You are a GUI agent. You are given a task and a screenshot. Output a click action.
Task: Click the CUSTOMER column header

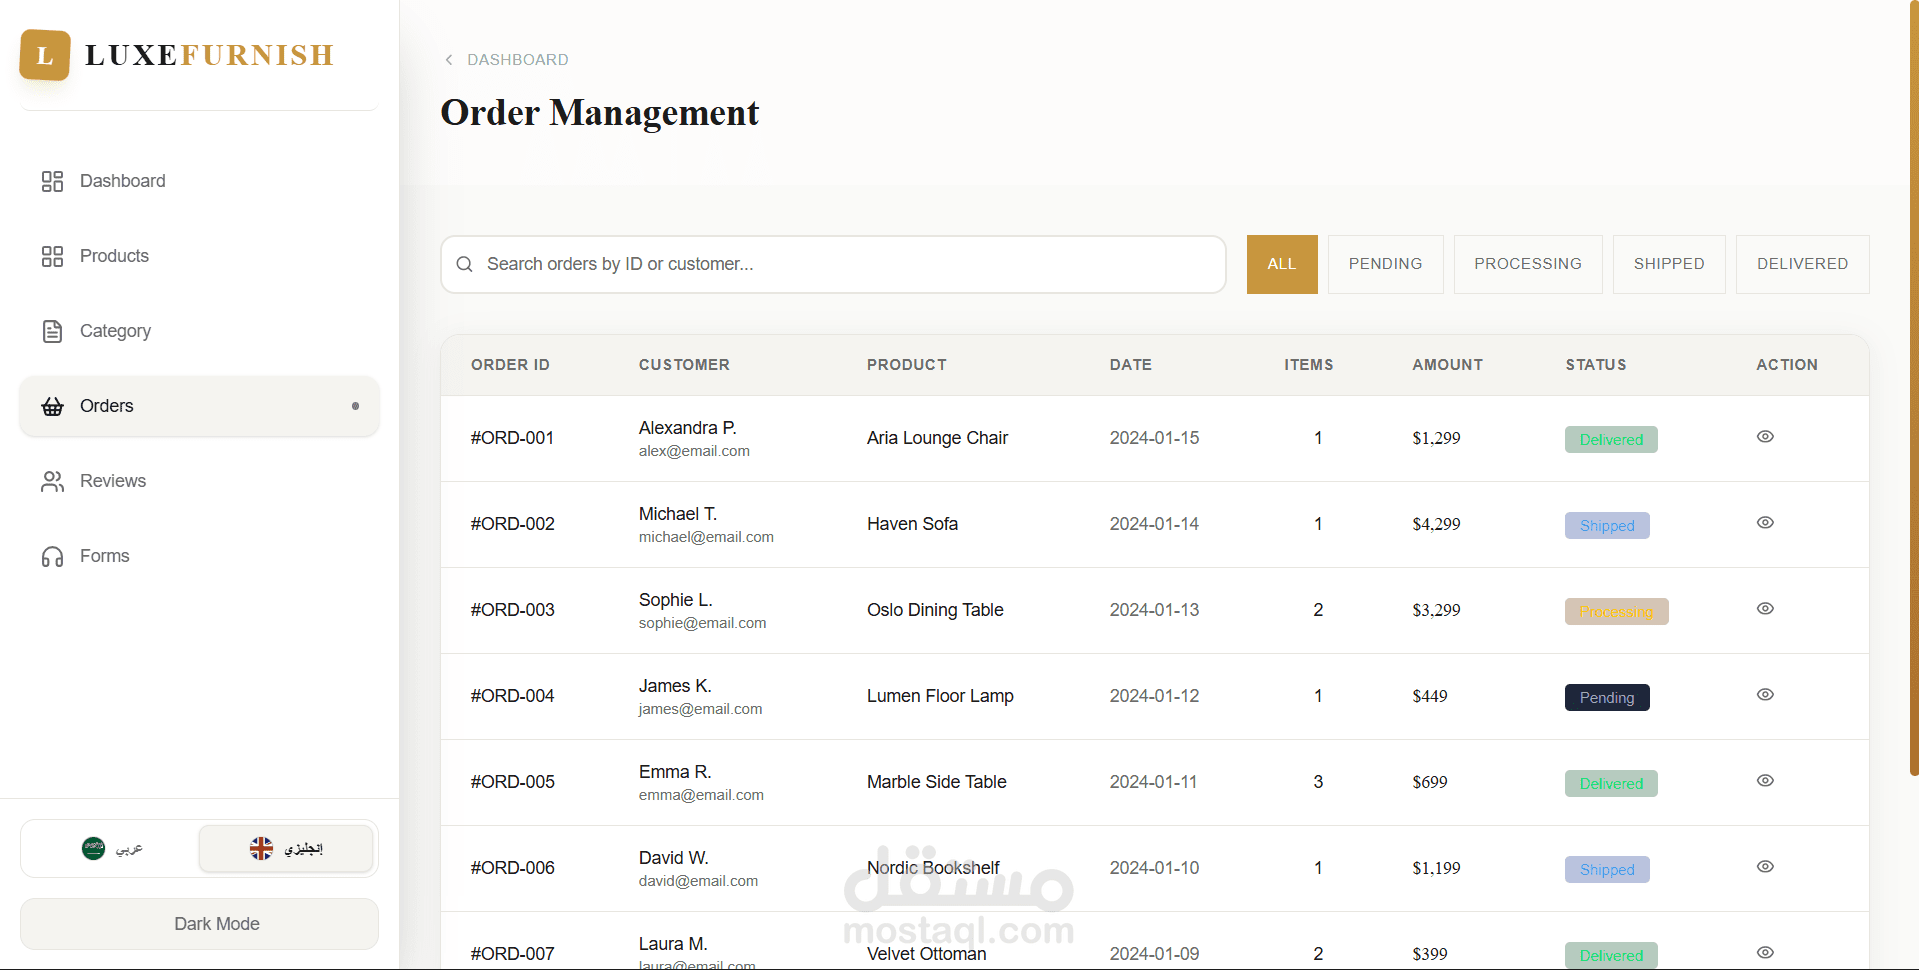[x=684, y=365]
